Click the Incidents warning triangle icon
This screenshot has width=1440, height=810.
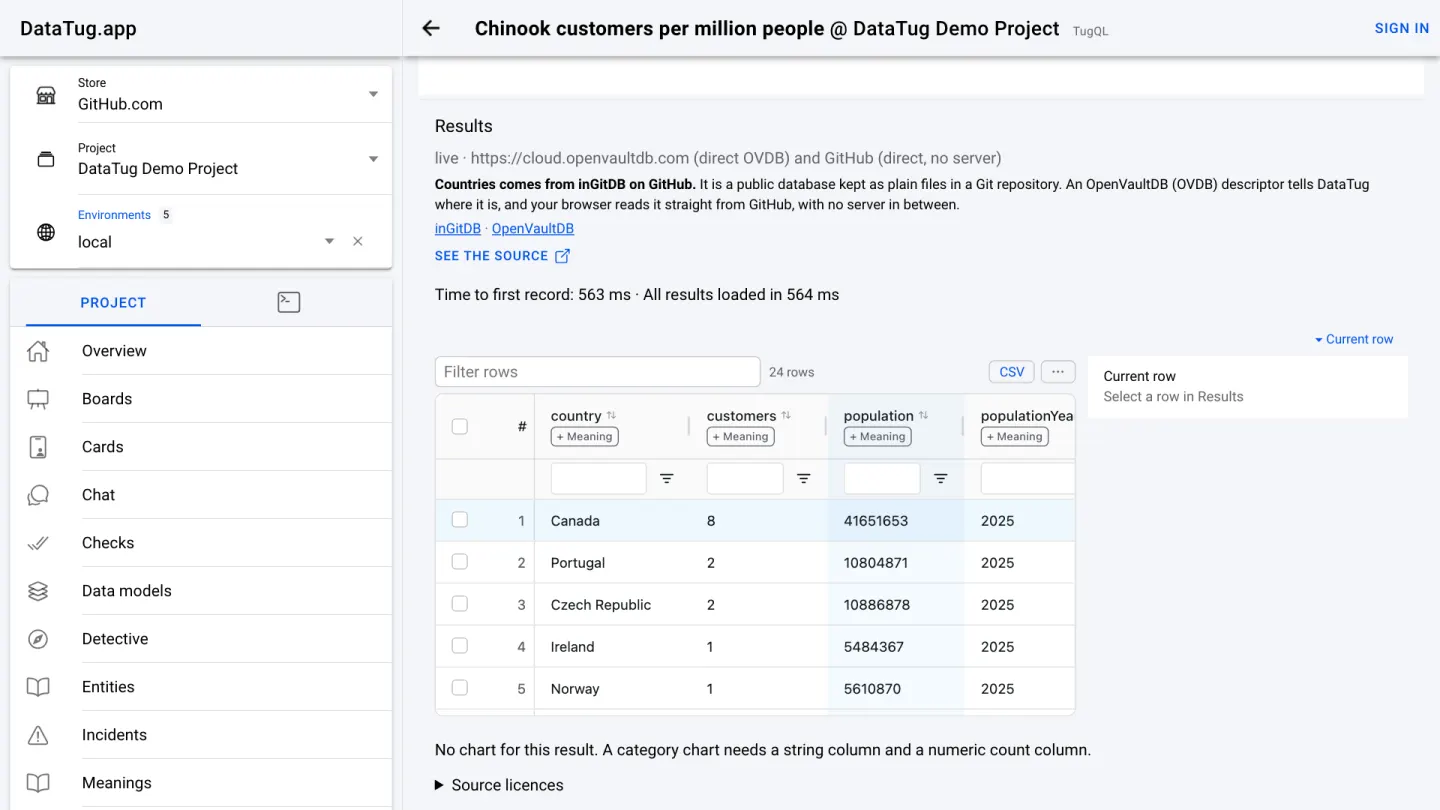click(x=38, y=735)
